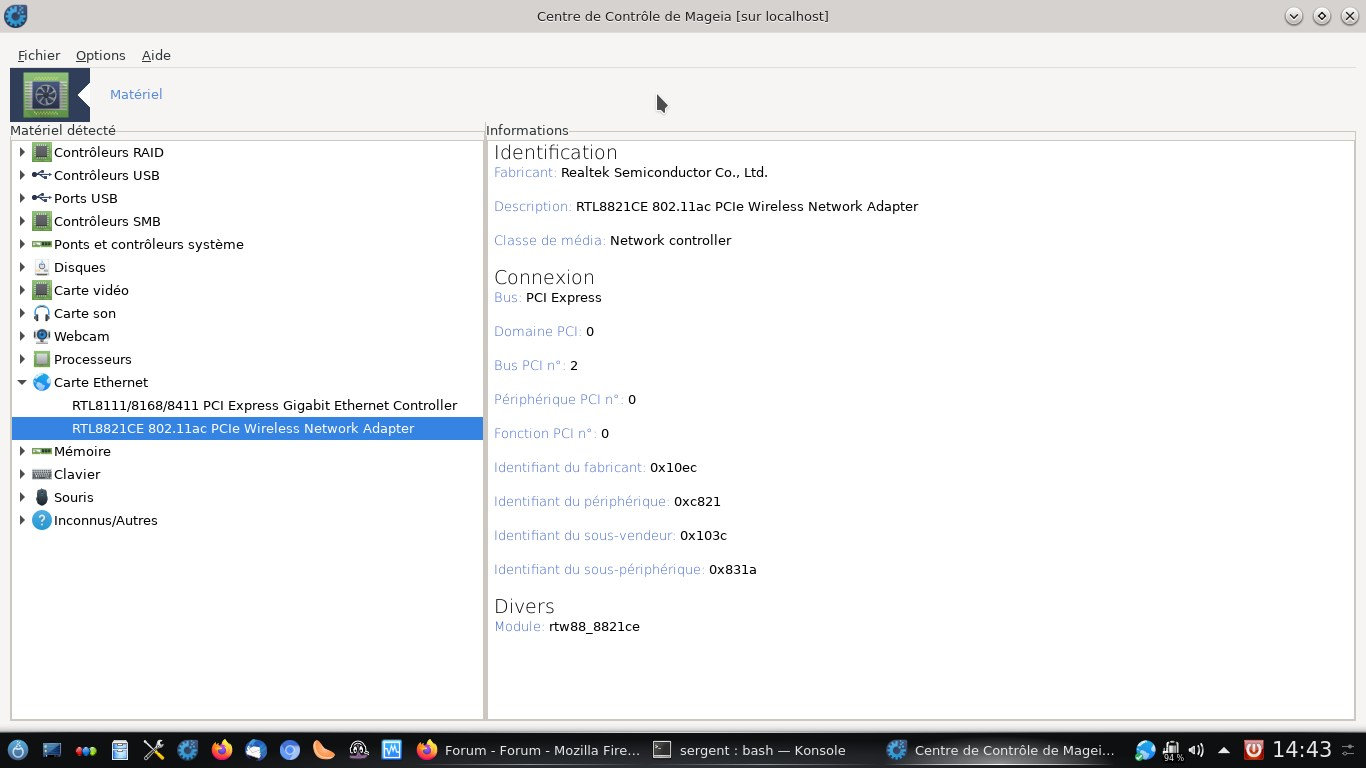Screen dimensions: 1366x768
Task: Launch the Chromium browser icon
Action: (x=290, y=750)
